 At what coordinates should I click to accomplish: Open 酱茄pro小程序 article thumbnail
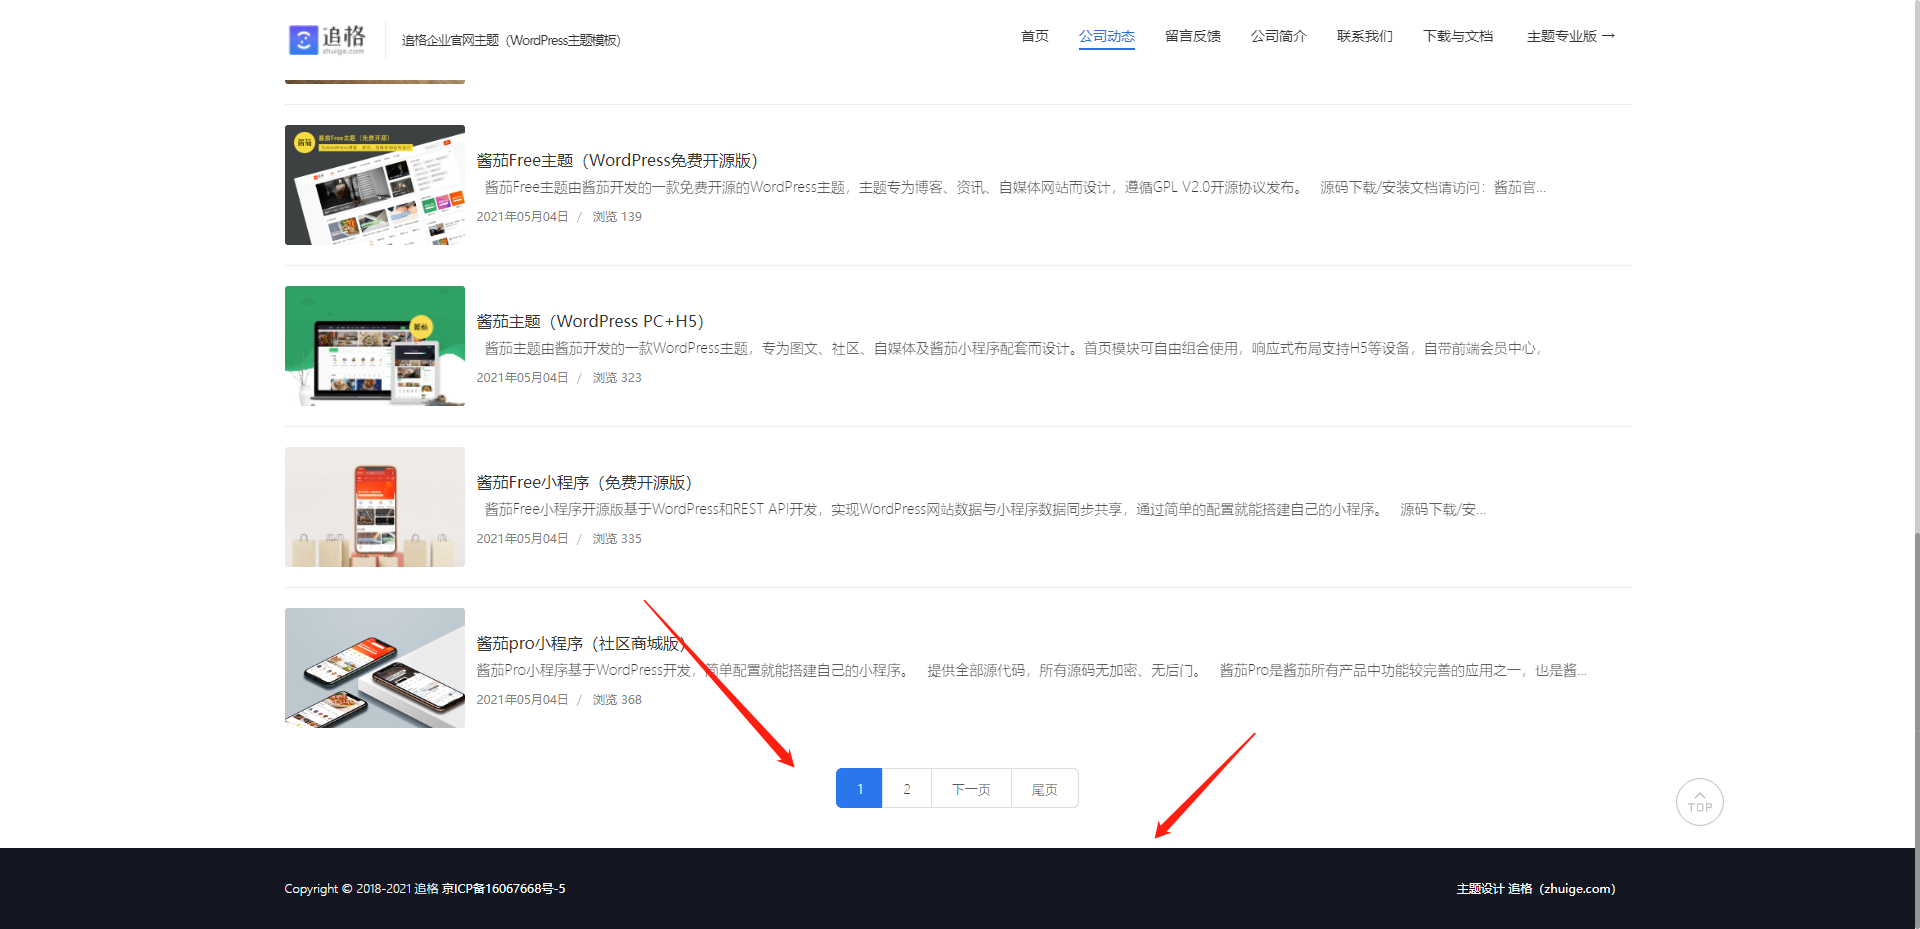pos(375,668)
